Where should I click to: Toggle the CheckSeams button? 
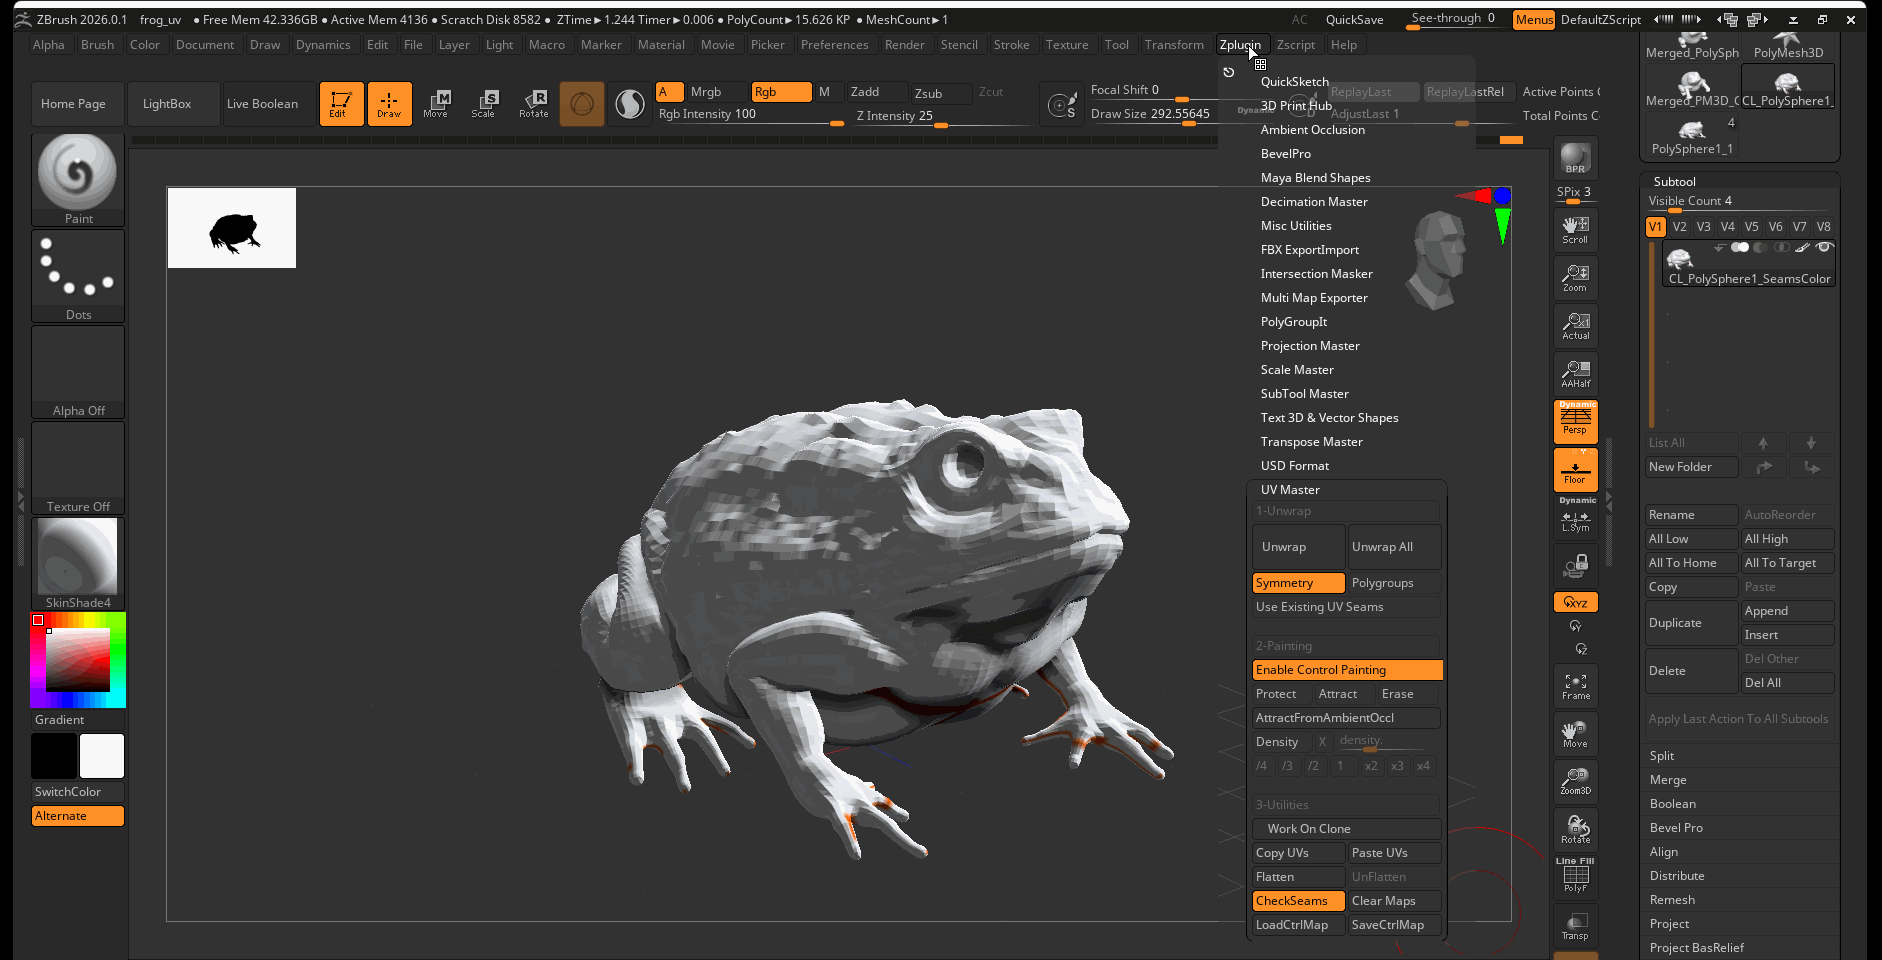click(1298, 901)
